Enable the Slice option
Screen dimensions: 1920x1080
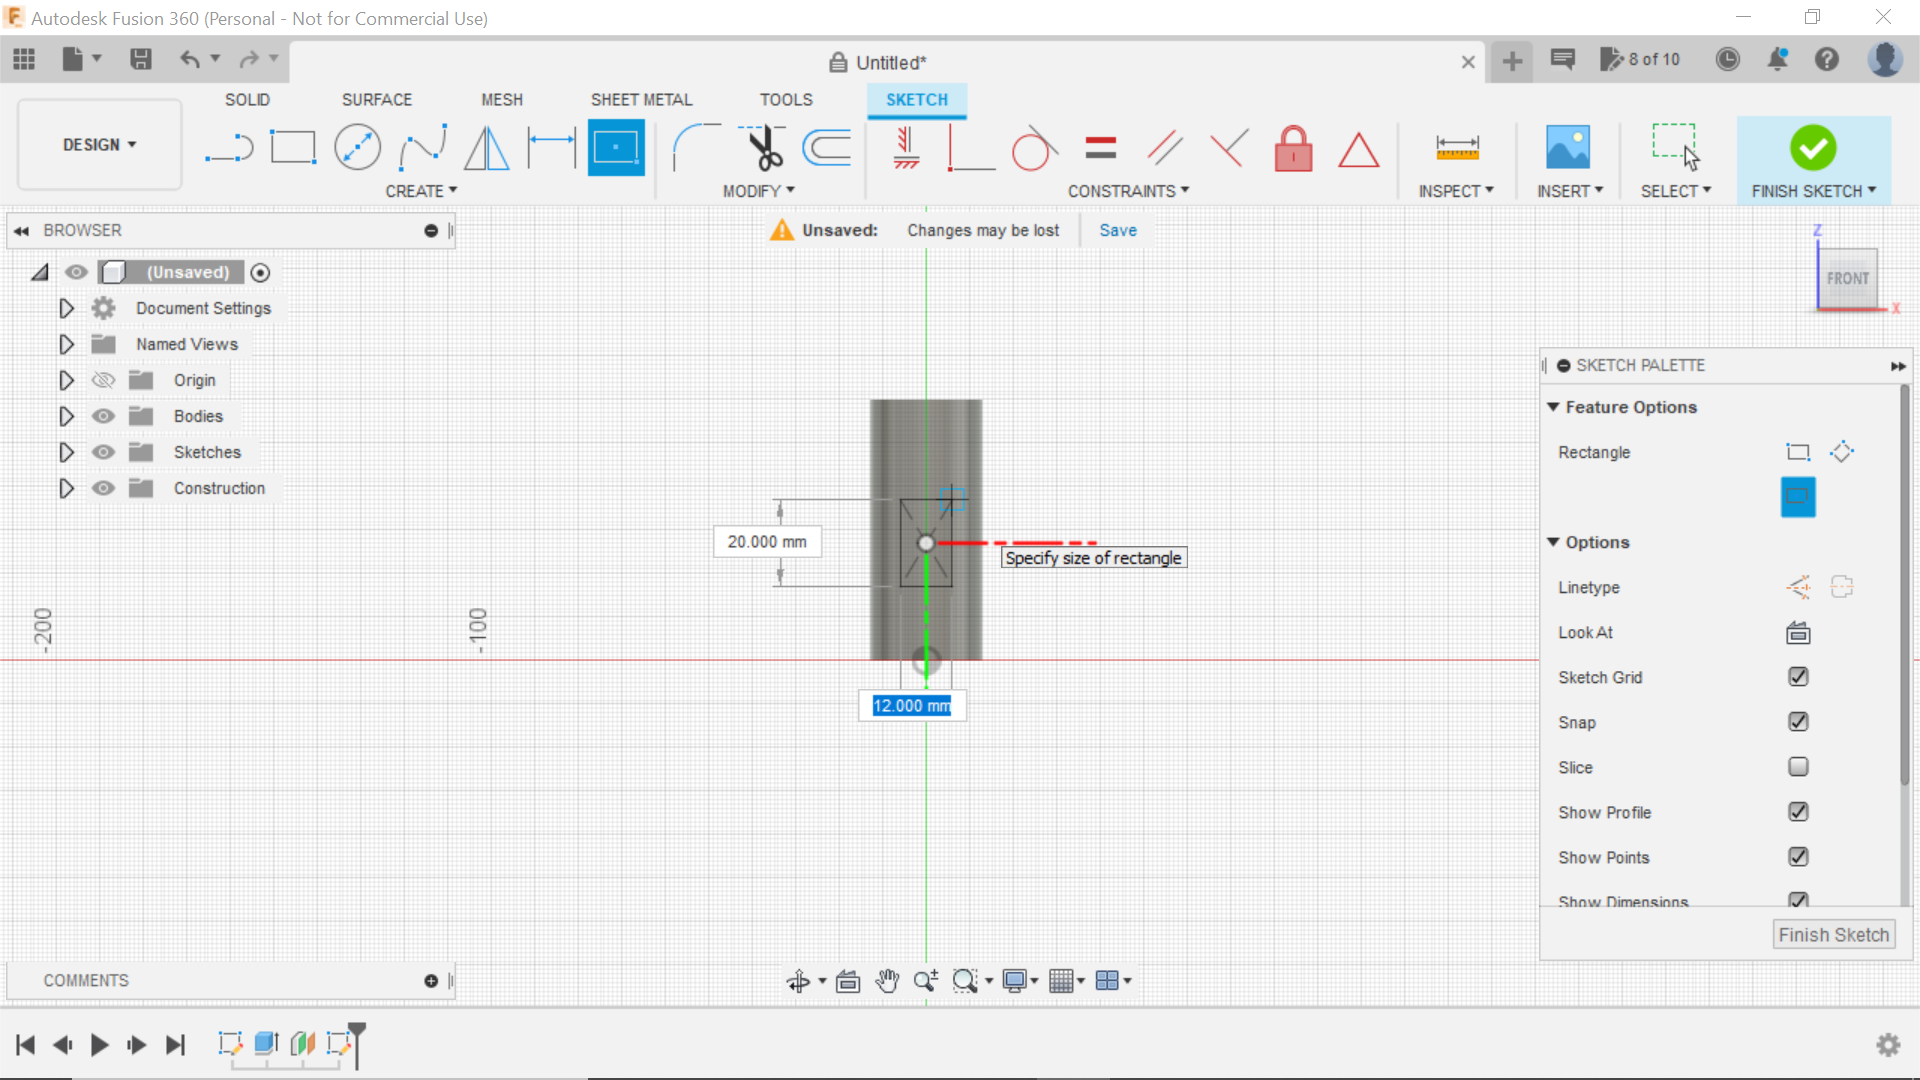(x=1798, y=767)
